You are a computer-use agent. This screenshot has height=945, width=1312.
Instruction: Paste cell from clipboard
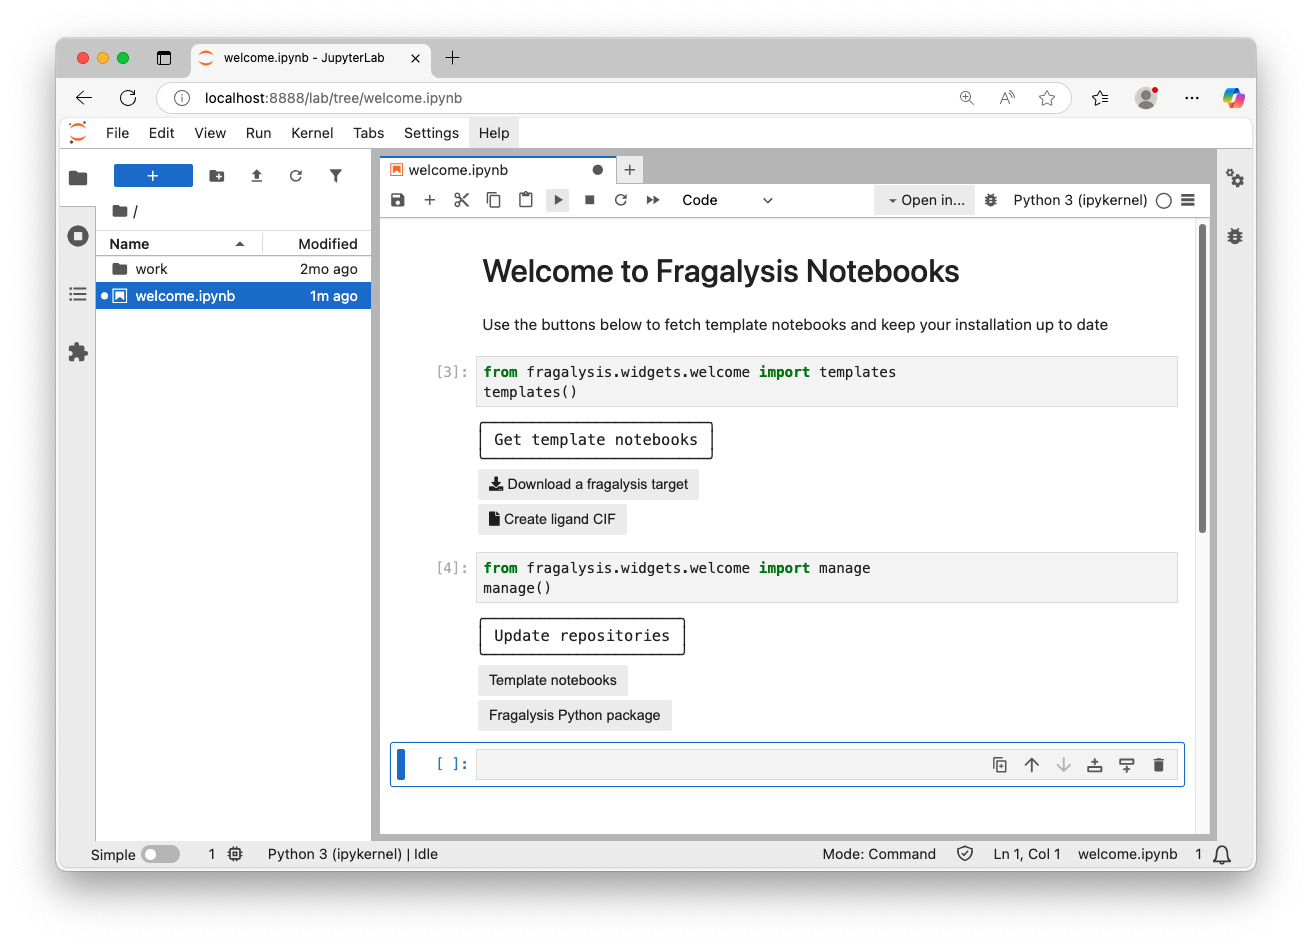[526, 200]
